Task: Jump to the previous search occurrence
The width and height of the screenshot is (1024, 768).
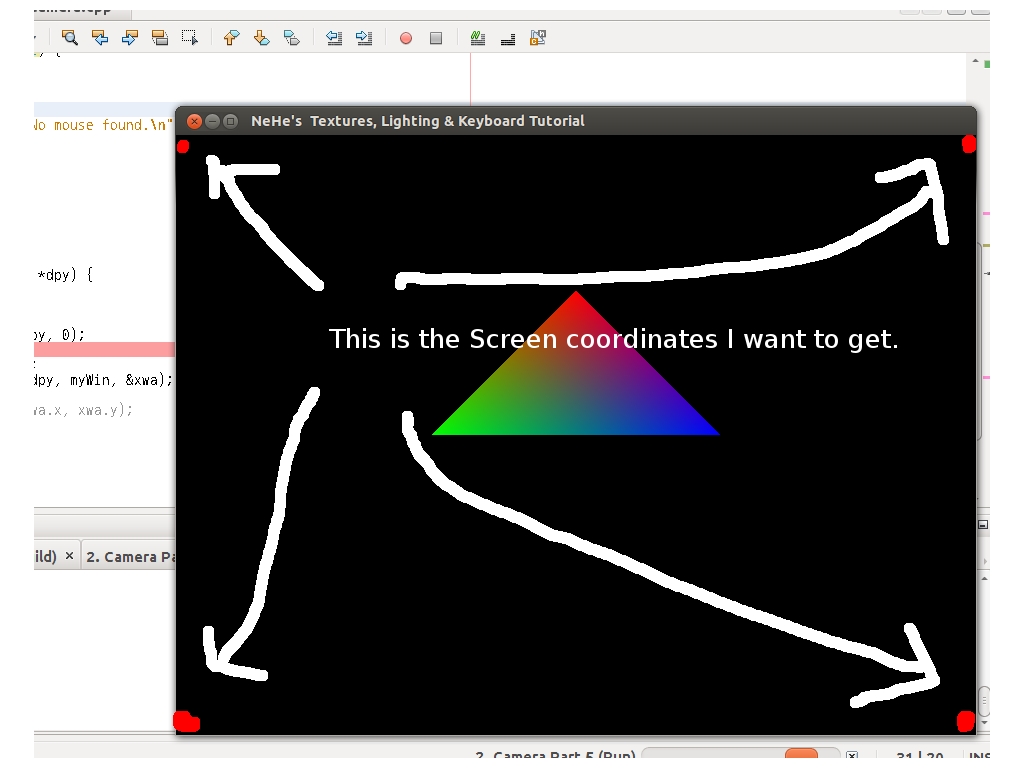Action: (x=100, y=38)
